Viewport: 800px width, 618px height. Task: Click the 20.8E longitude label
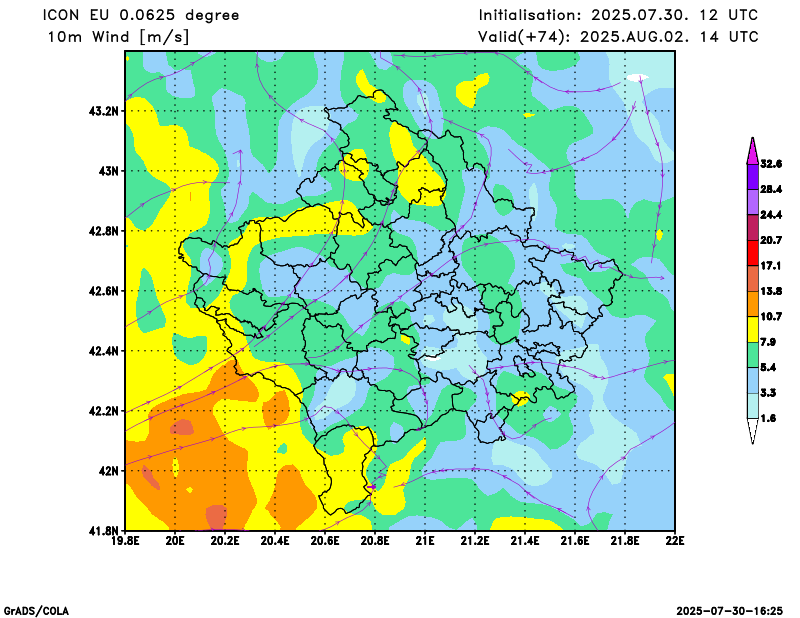point(376,540)
